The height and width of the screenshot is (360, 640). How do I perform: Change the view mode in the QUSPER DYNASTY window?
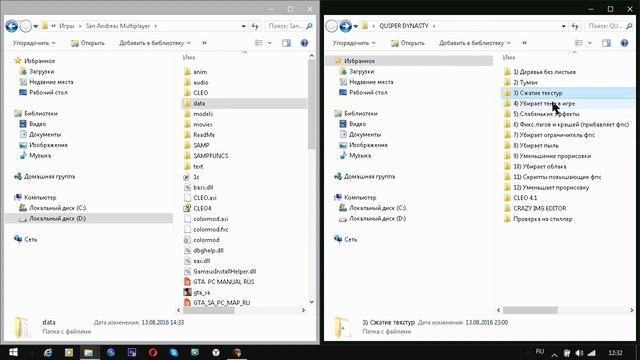579,43
